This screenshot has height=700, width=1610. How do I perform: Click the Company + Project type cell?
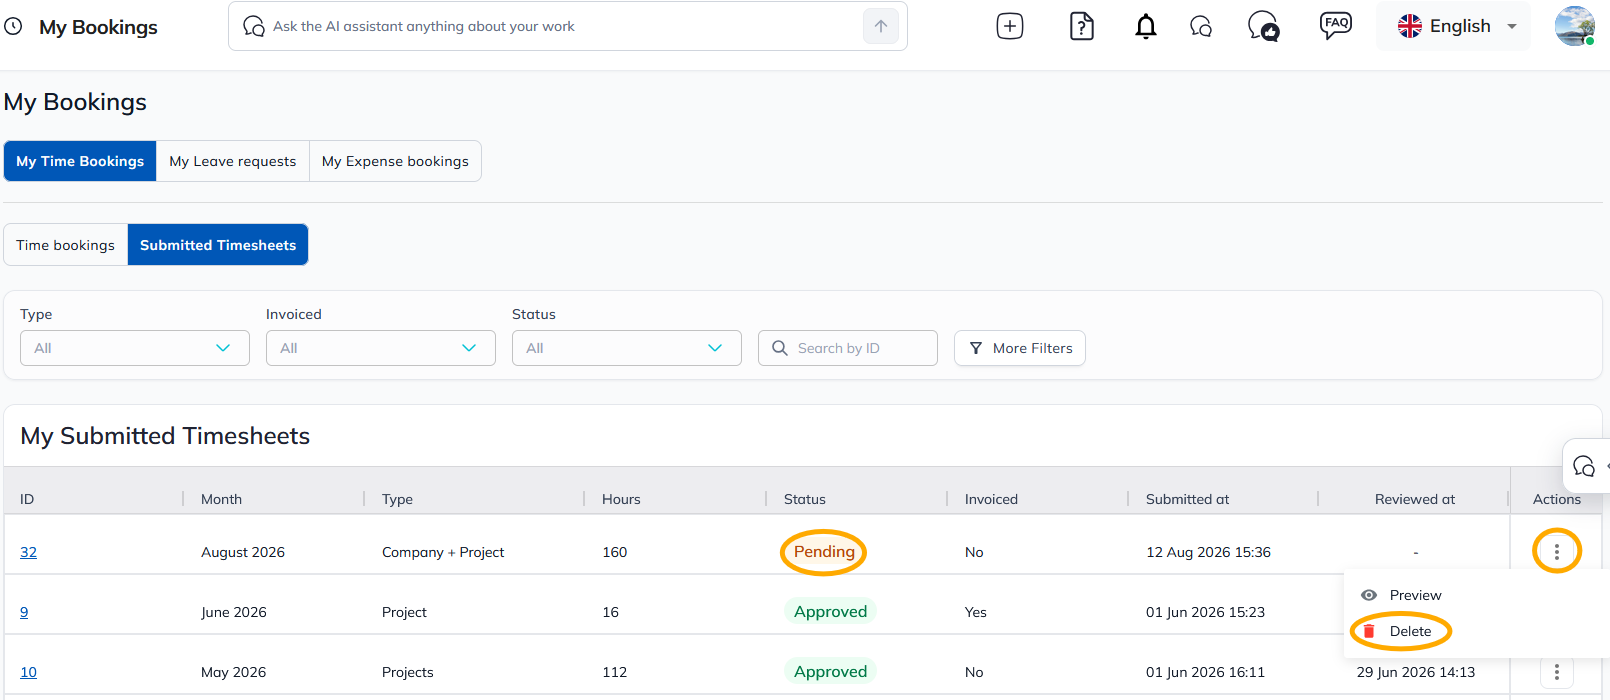443,552
